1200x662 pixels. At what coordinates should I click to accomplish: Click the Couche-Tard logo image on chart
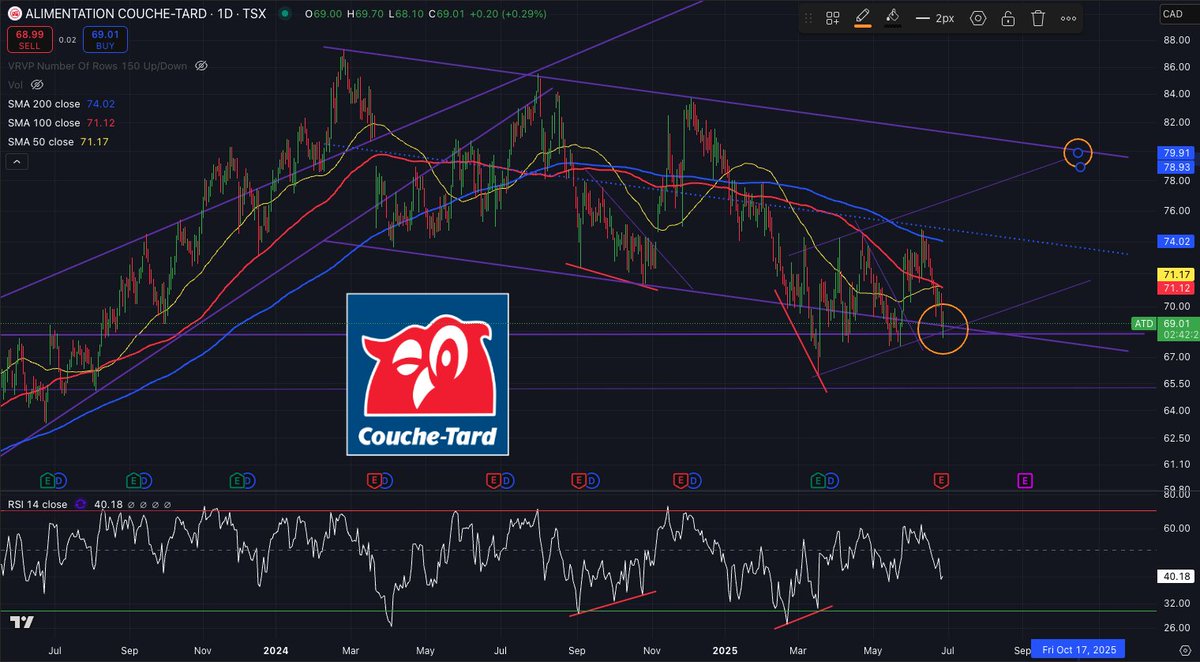[427, 374]
